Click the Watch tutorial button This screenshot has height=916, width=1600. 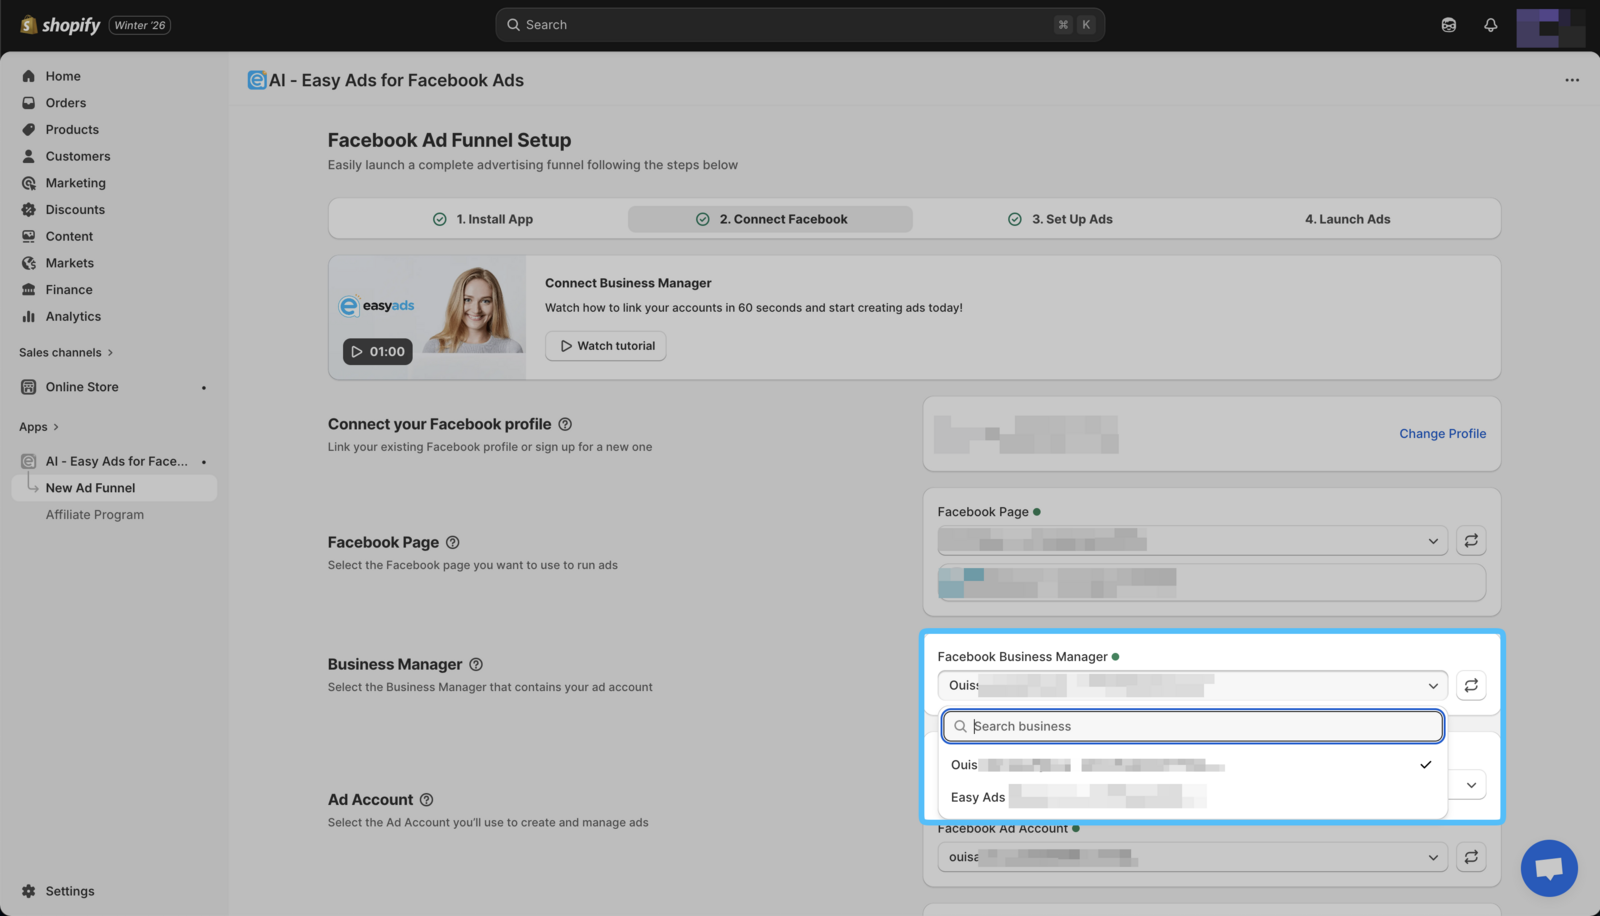coord(606,346)
